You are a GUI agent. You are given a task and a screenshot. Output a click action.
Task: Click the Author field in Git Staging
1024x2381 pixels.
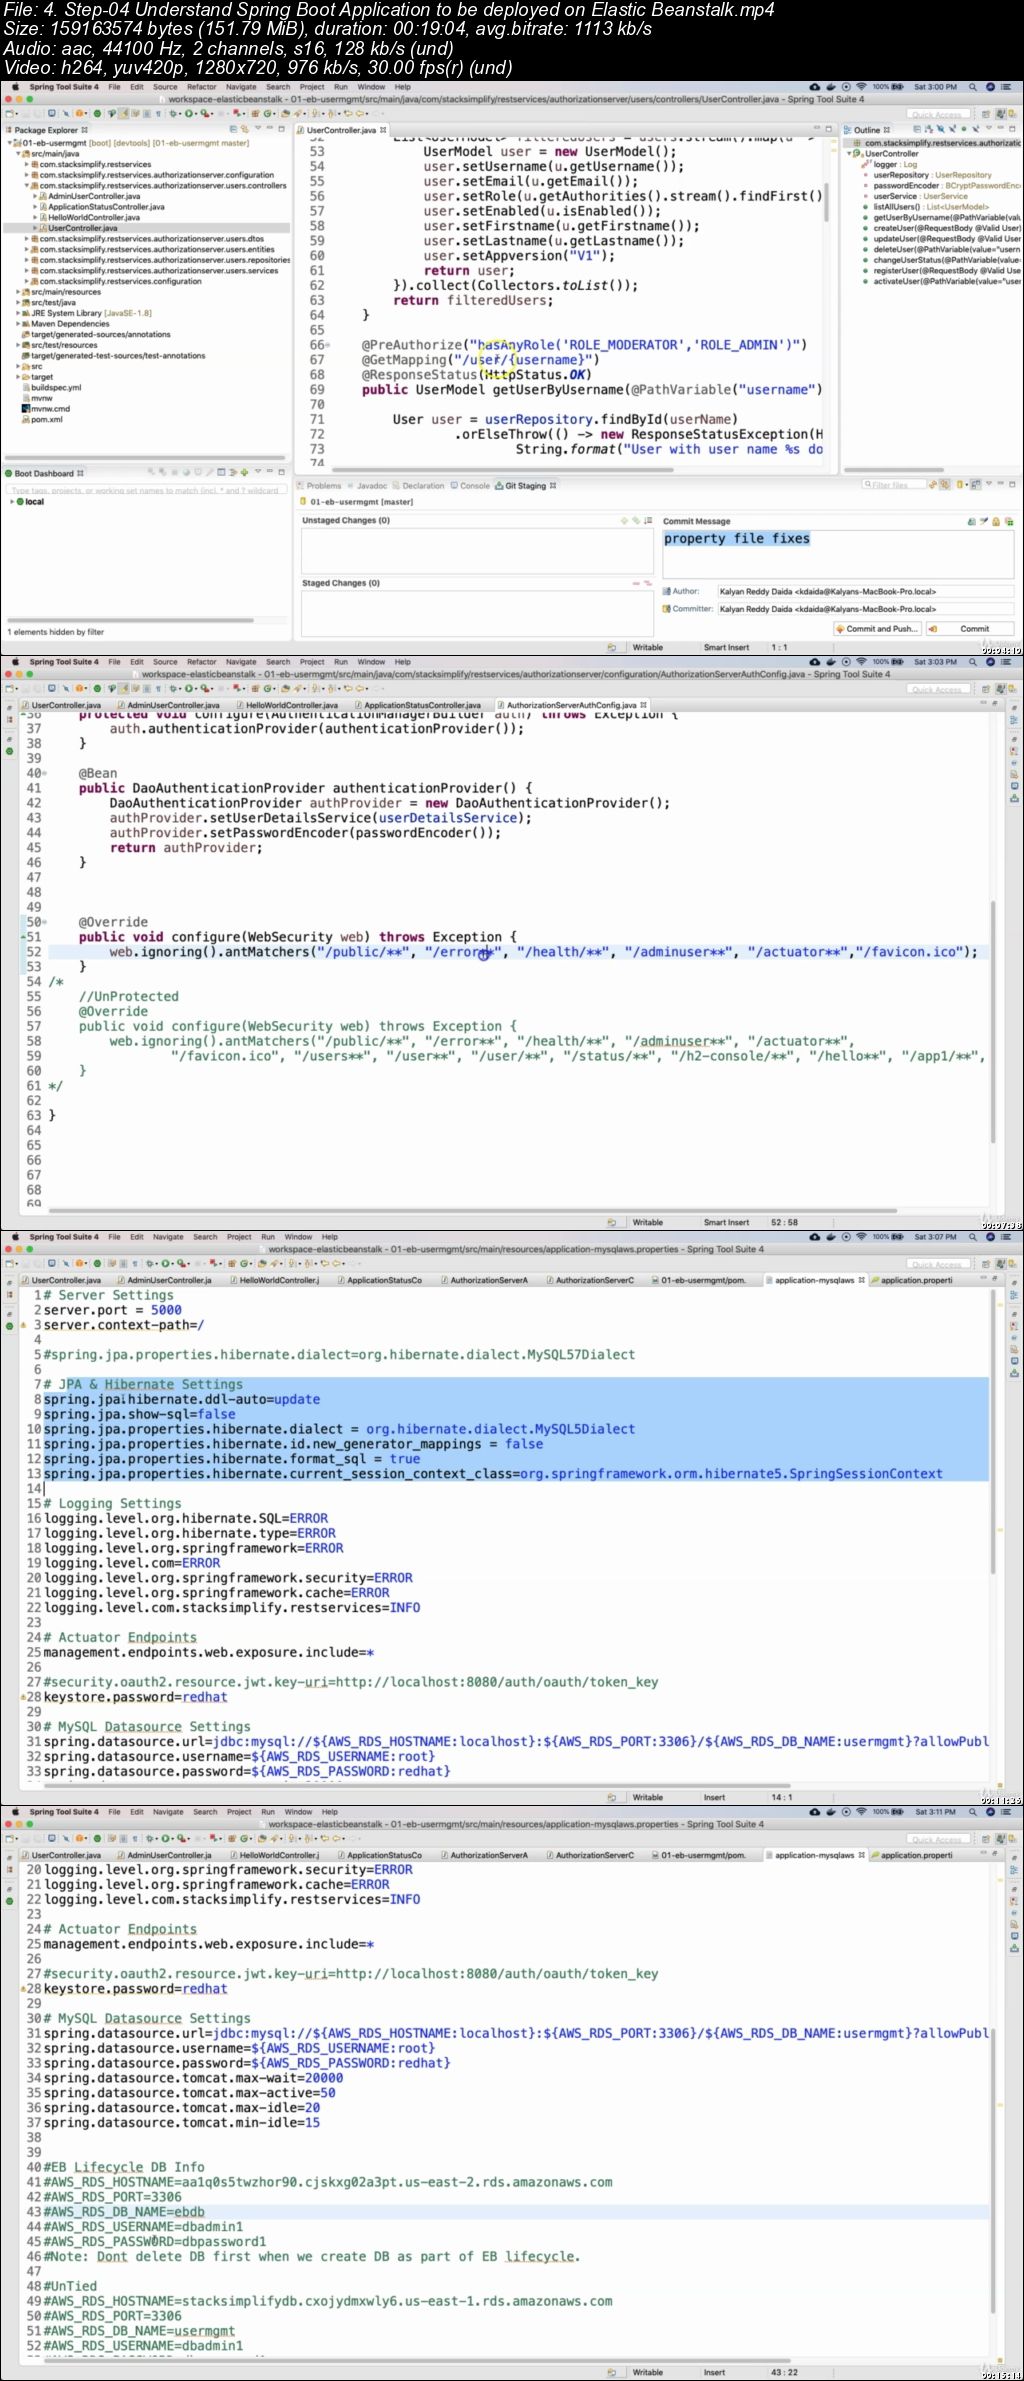[866, 591]
